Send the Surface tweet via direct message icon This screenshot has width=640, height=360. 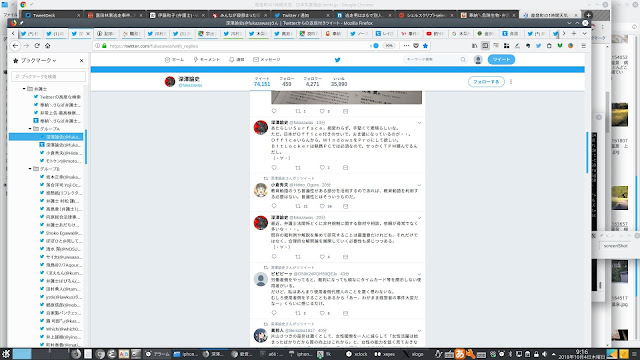point(345,167)
